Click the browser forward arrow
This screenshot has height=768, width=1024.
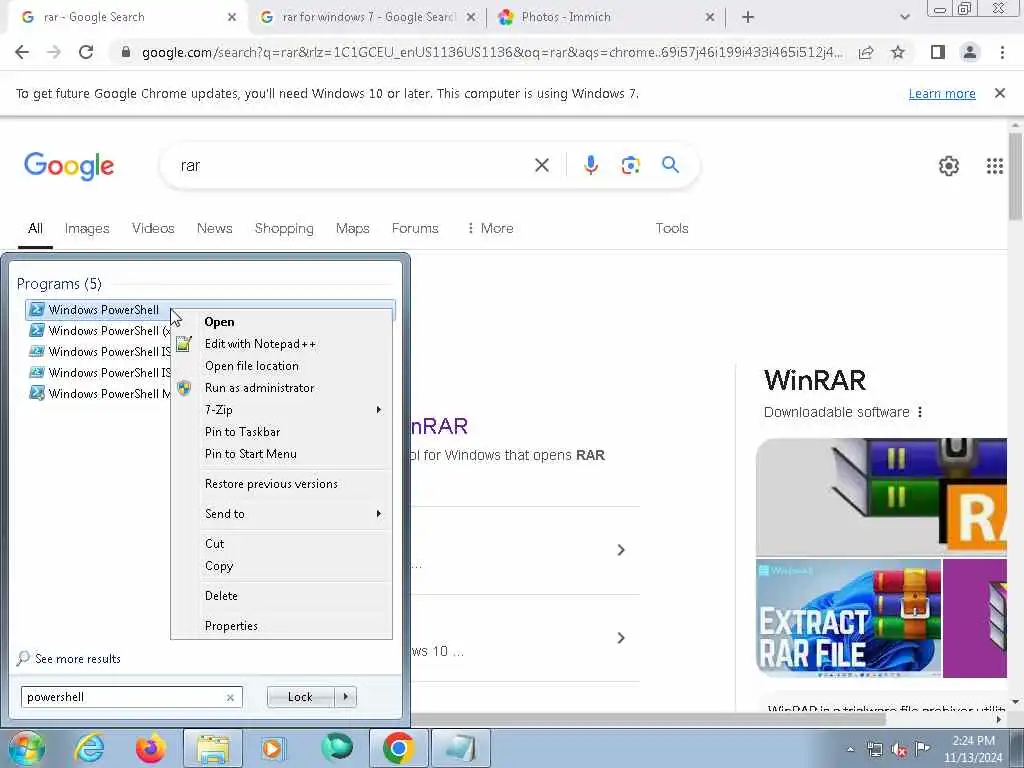(54, 52)
